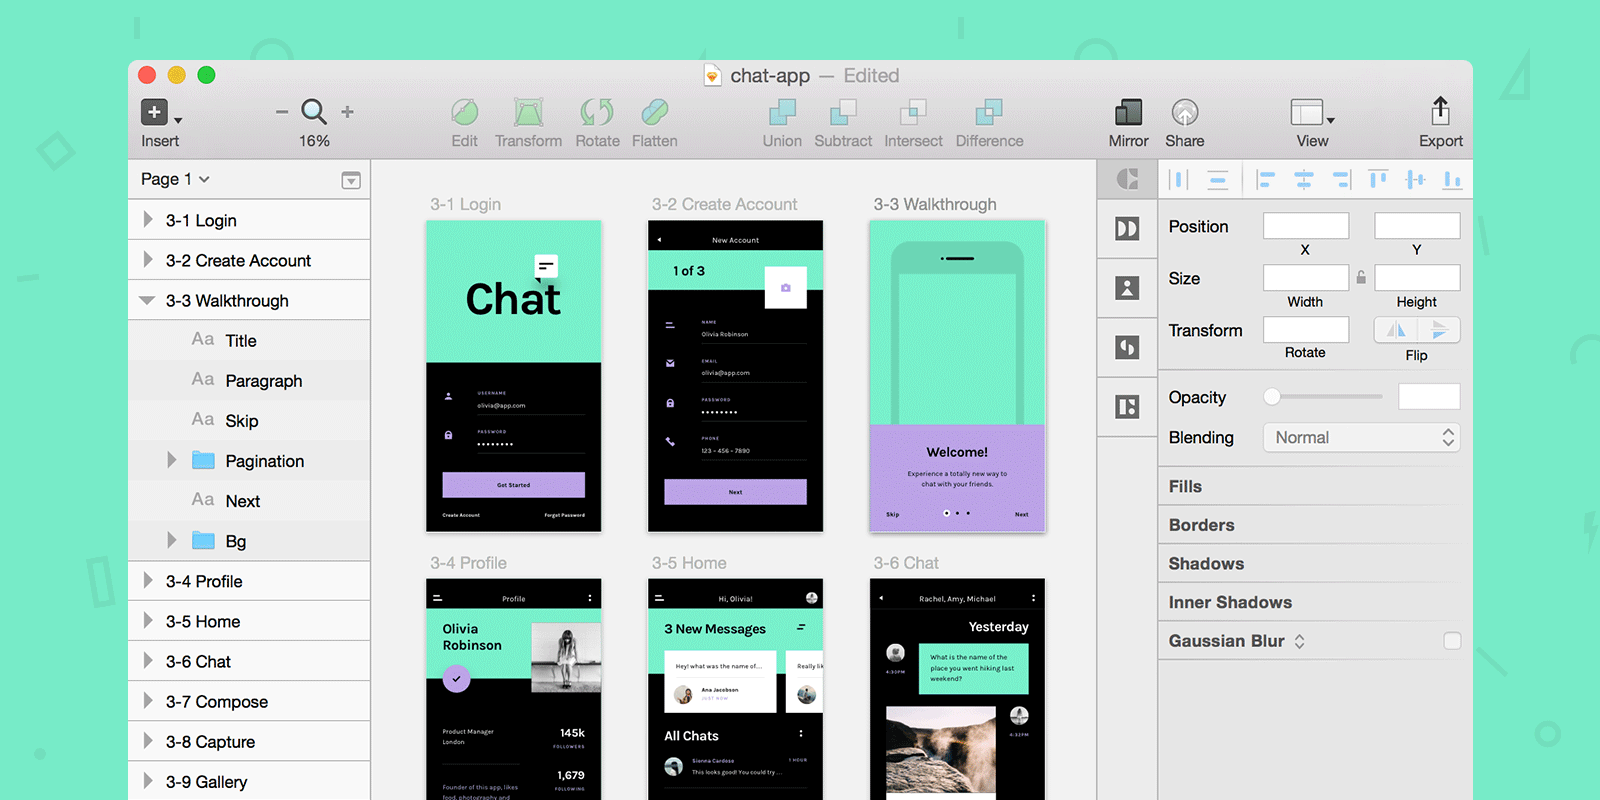1600x800 pixels.
Task: Open the Share option
Action: coord(1184,113)
